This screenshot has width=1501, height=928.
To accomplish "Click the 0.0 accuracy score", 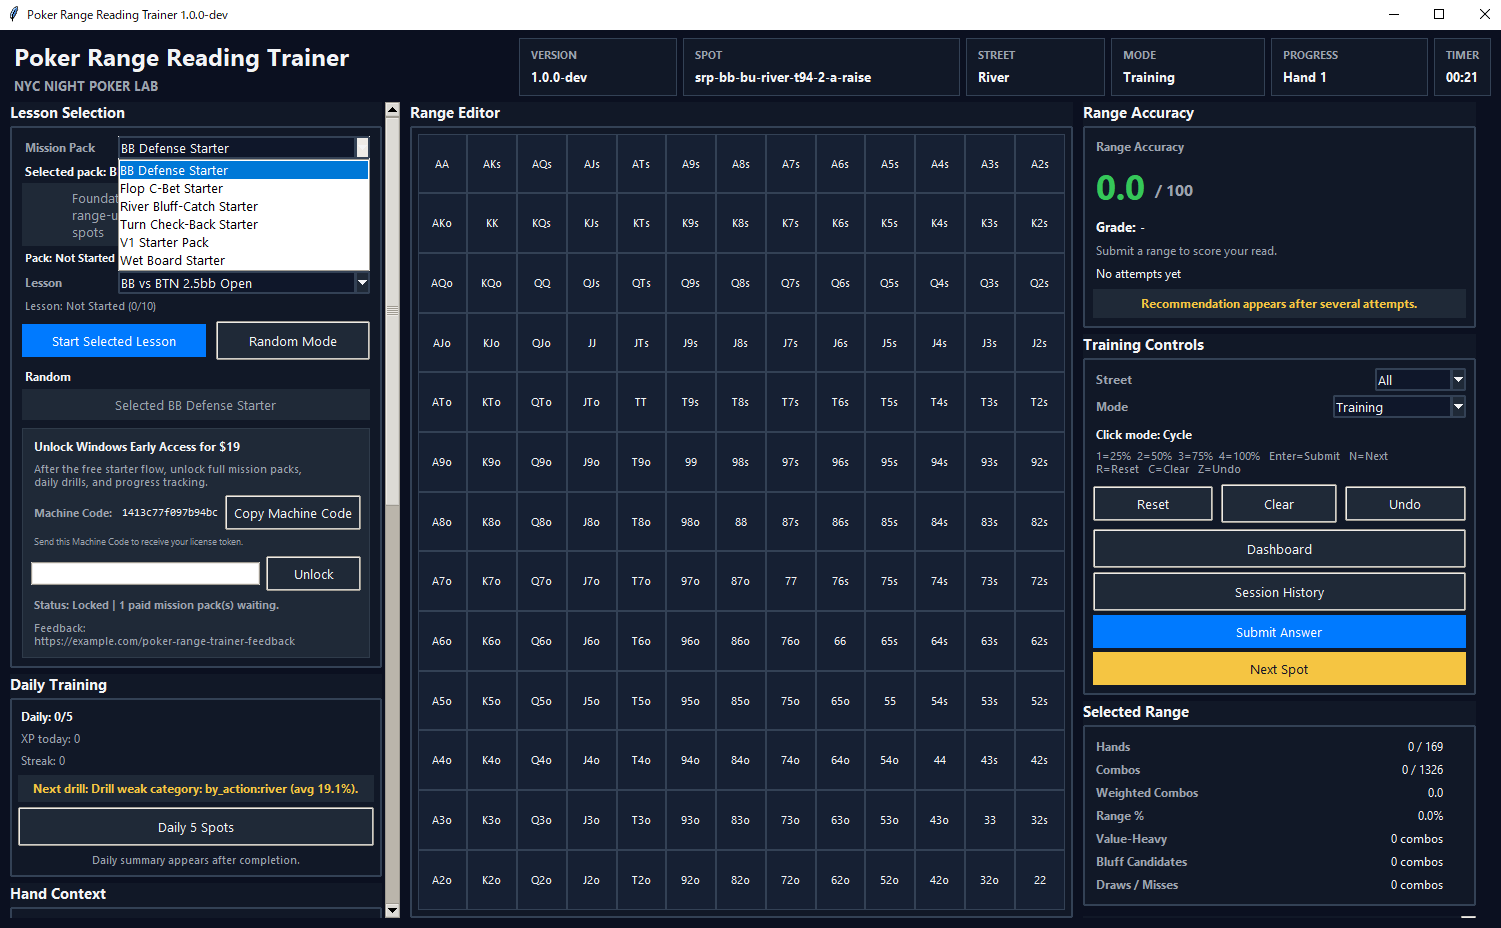I will [1120, 188].
